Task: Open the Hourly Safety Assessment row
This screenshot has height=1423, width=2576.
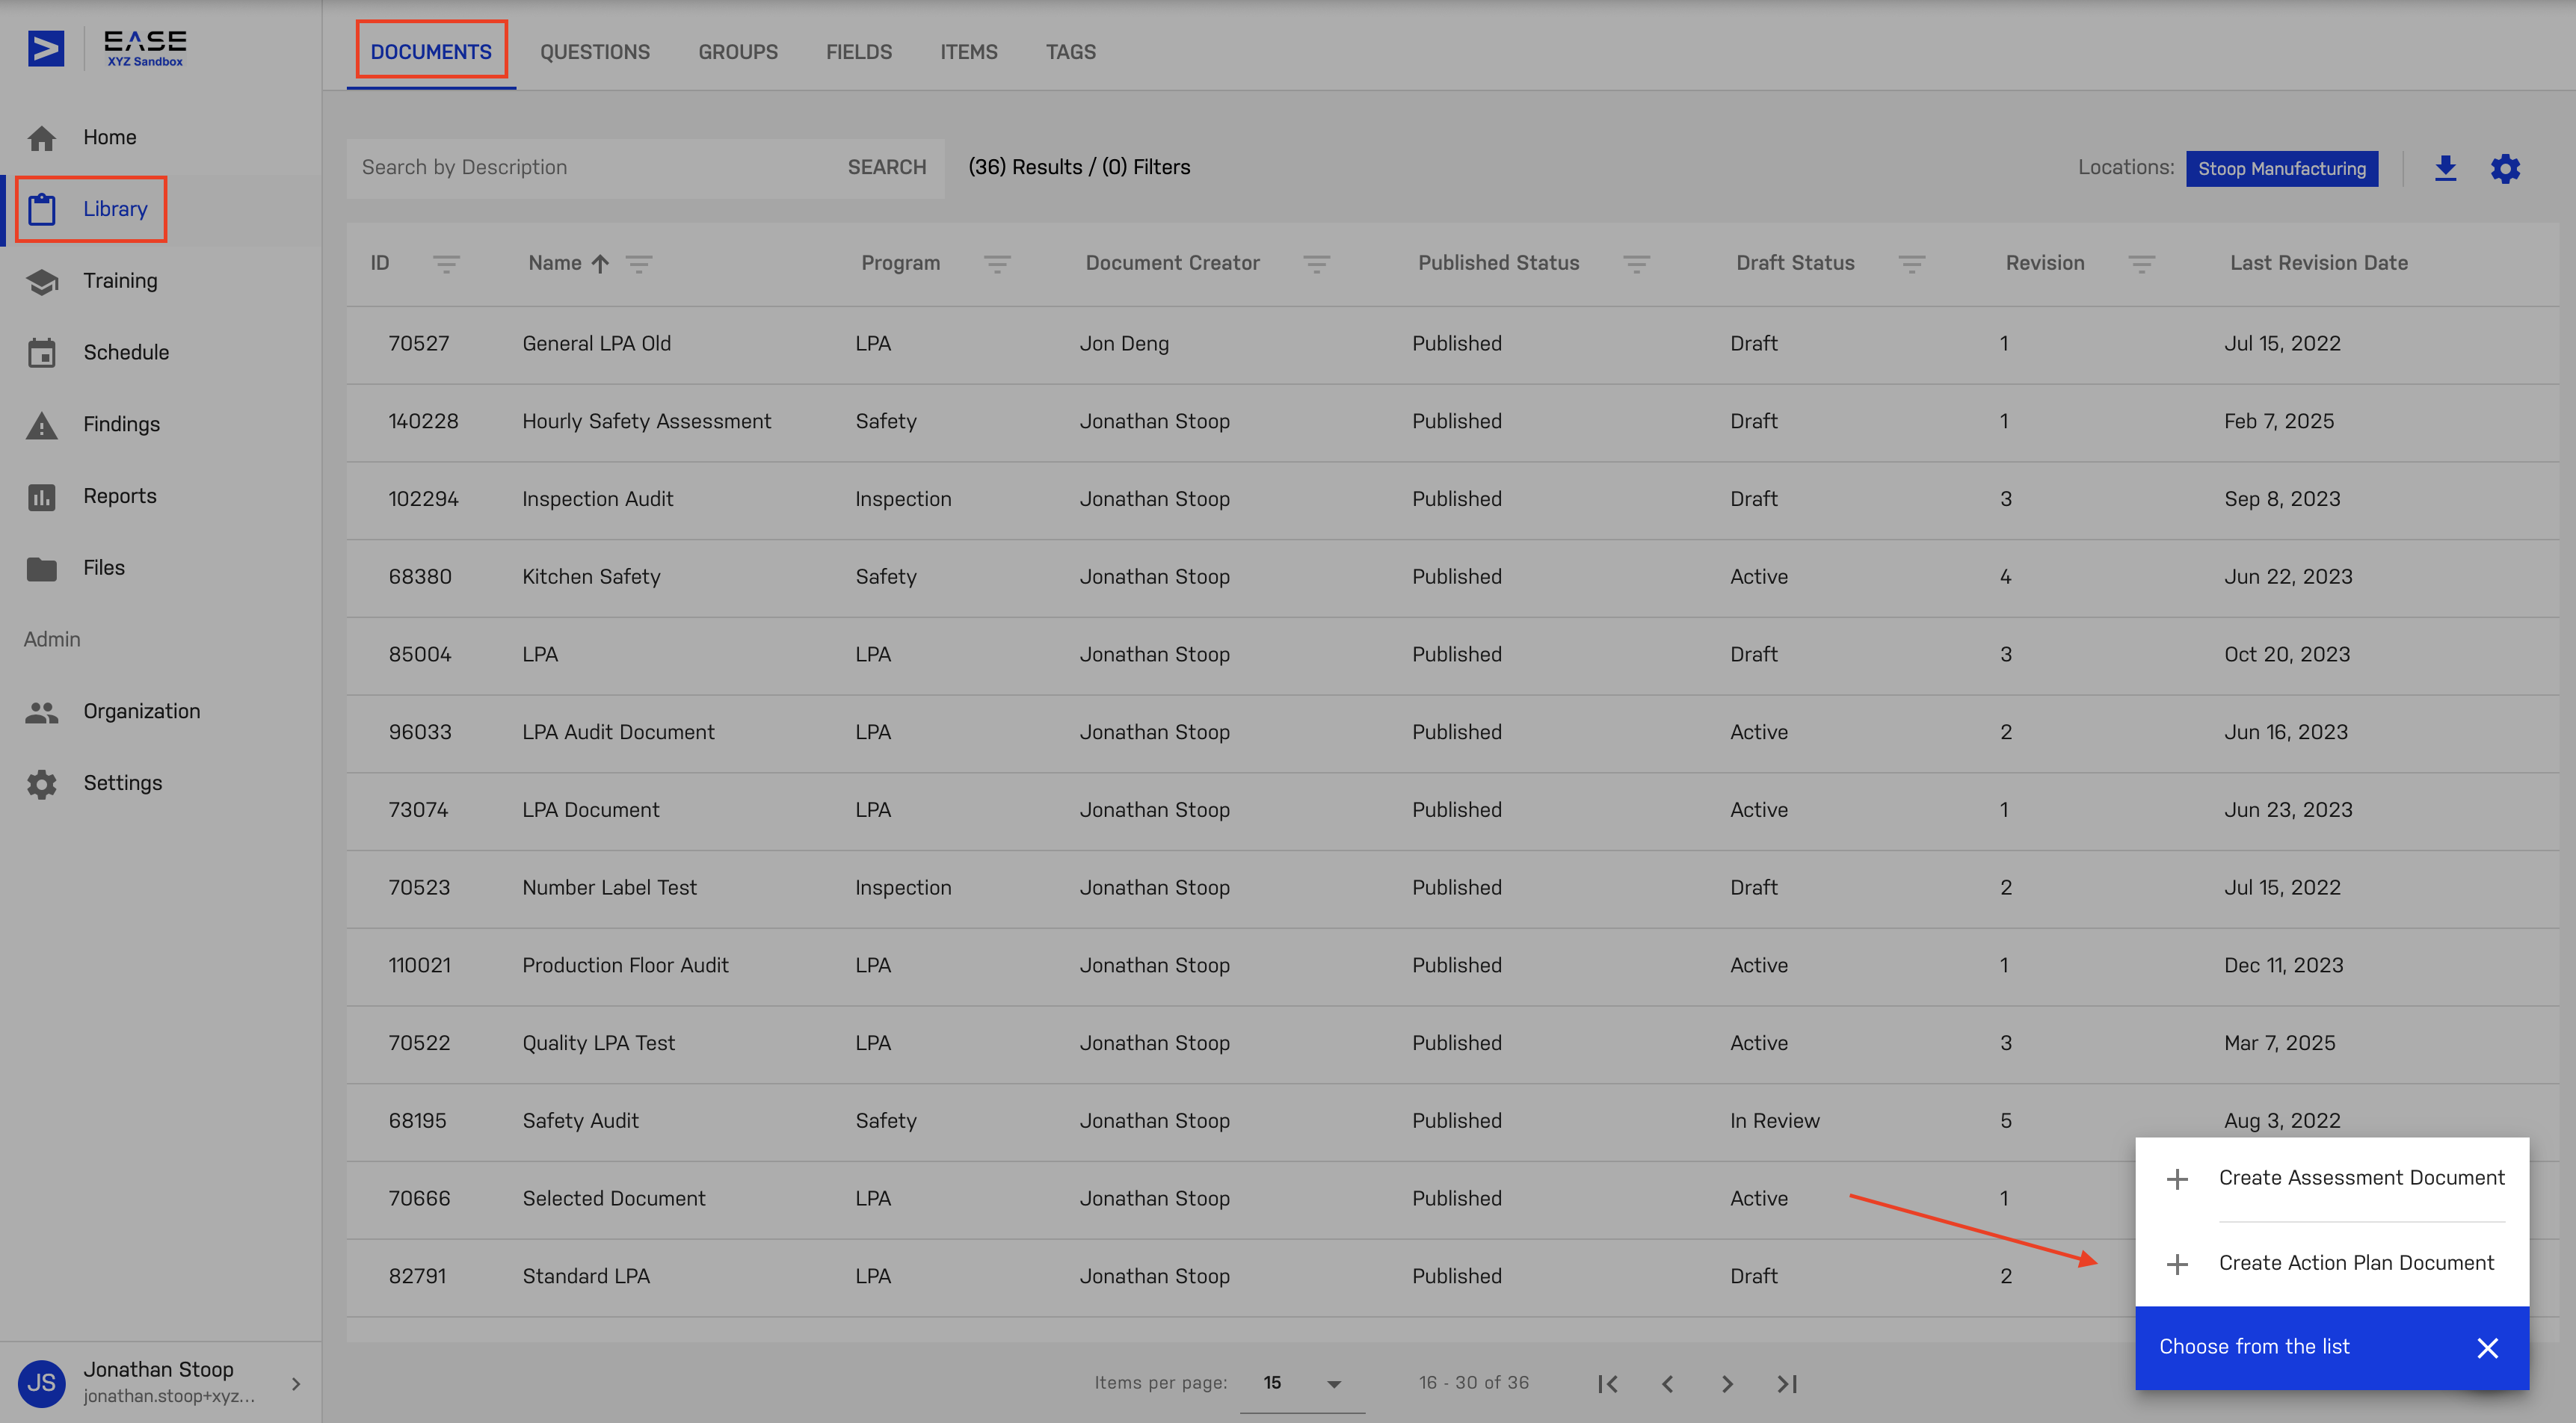Action: [x=1452, y=422]
